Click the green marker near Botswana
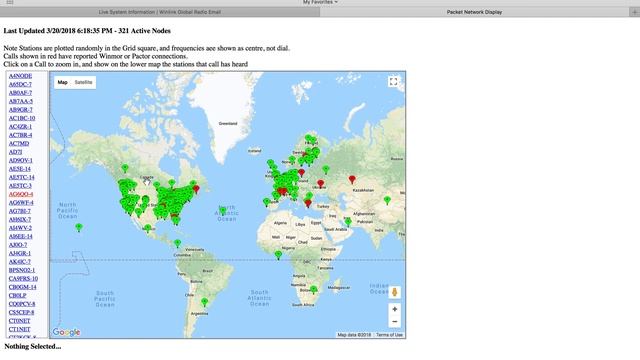The width and height of the screenshot is (640, 360). tap(313, 290)
